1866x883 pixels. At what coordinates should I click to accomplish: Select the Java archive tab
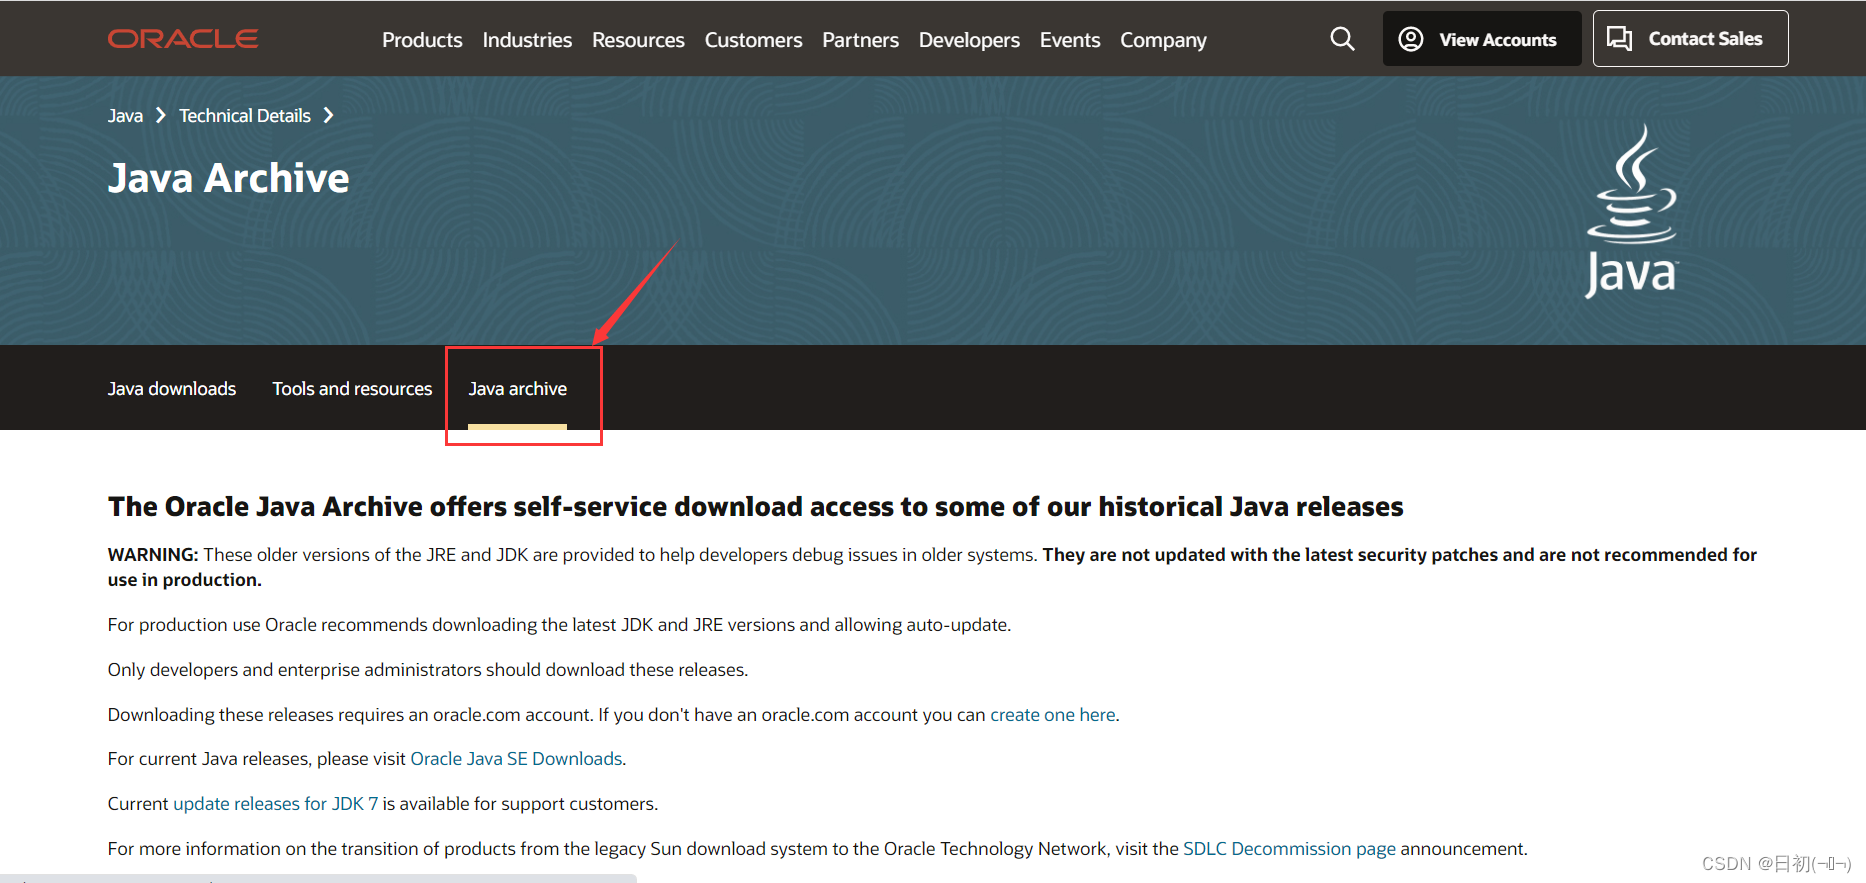518,389
